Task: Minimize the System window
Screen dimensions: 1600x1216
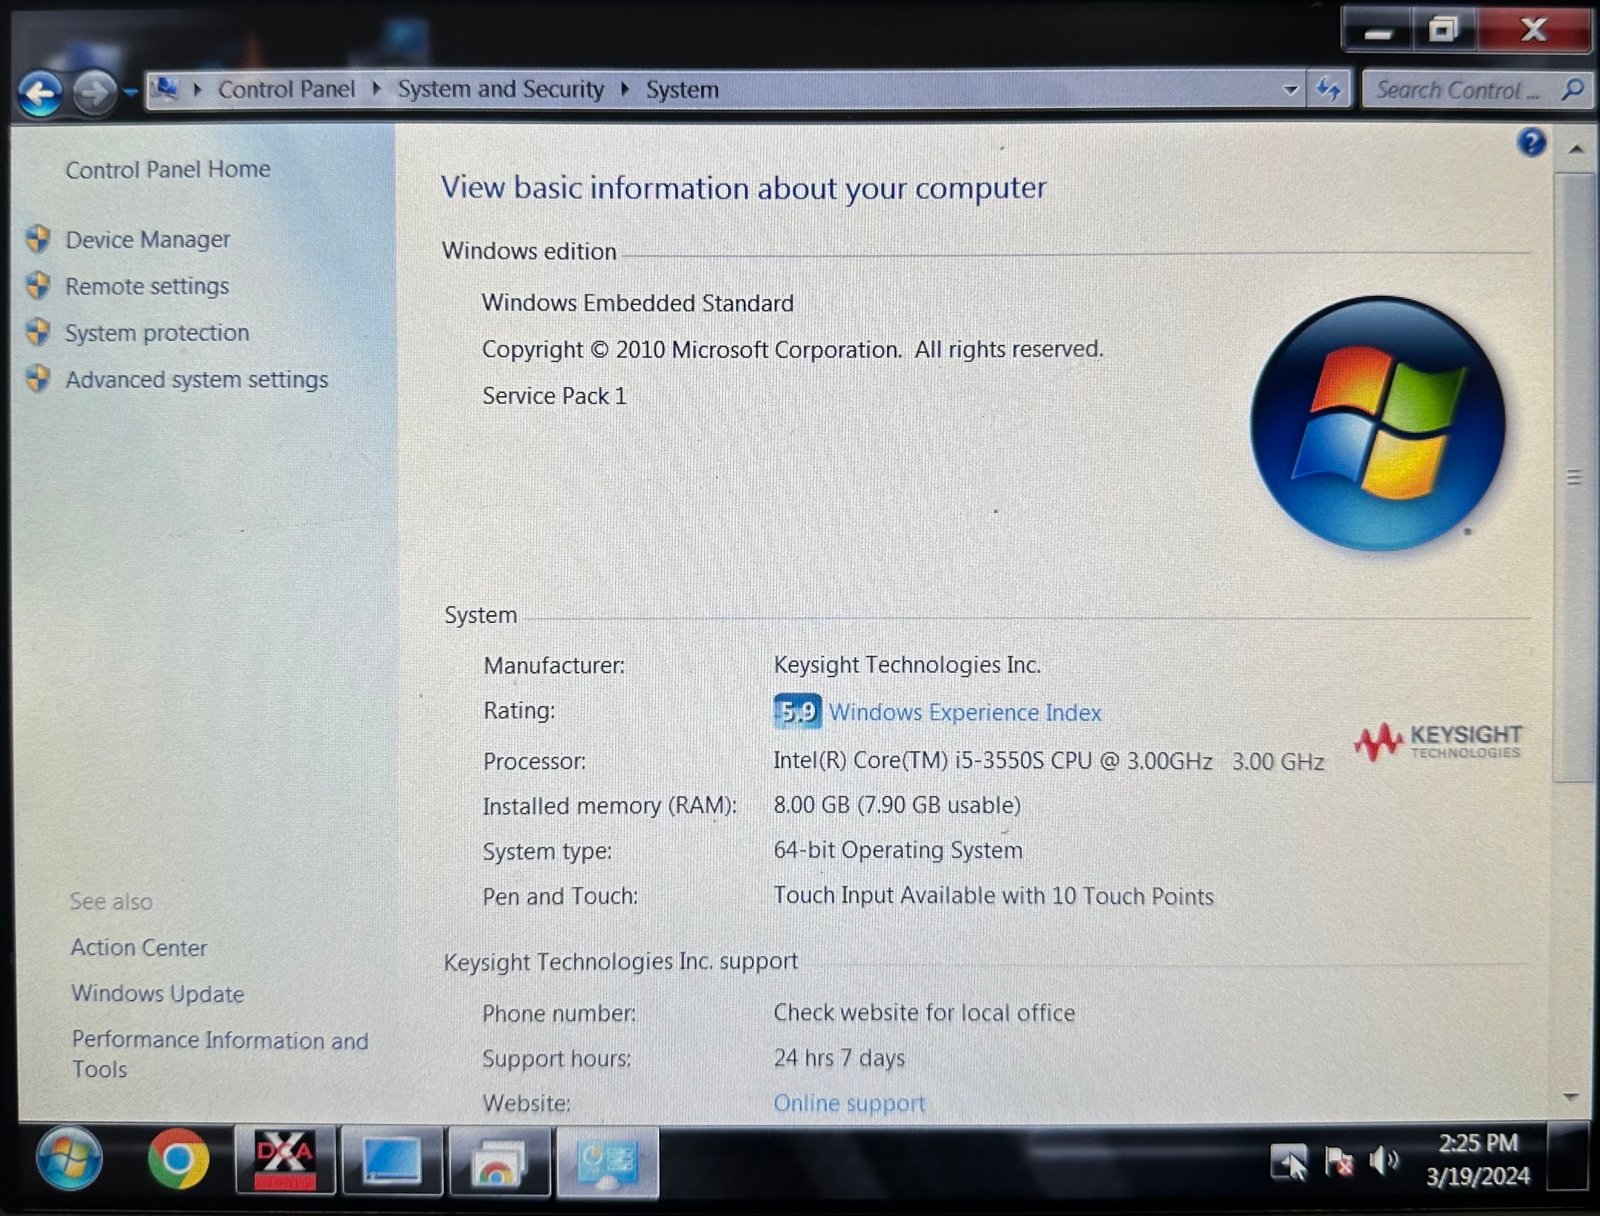Action: (x=1377, y=30)
